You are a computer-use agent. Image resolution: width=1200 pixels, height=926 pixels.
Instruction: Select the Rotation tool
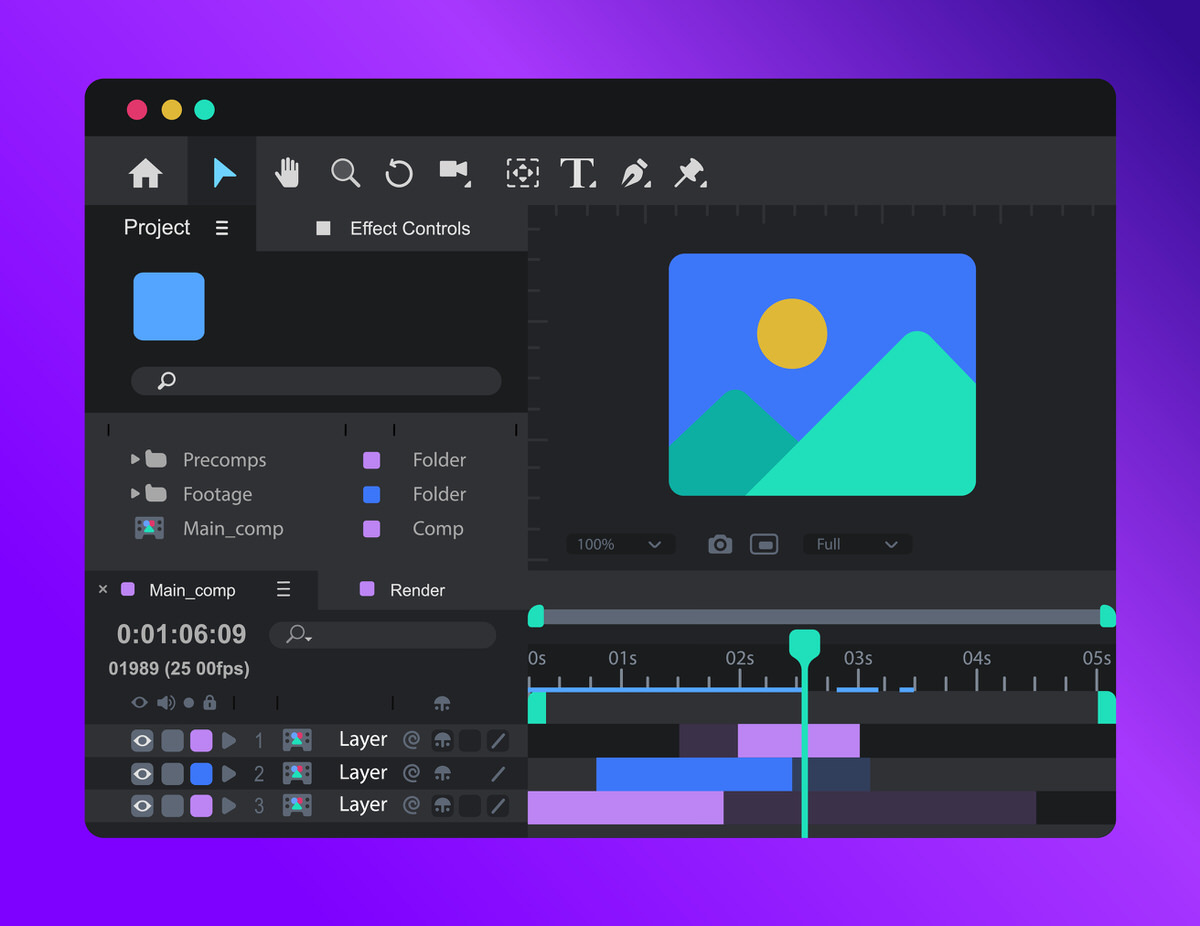(399, 173)
